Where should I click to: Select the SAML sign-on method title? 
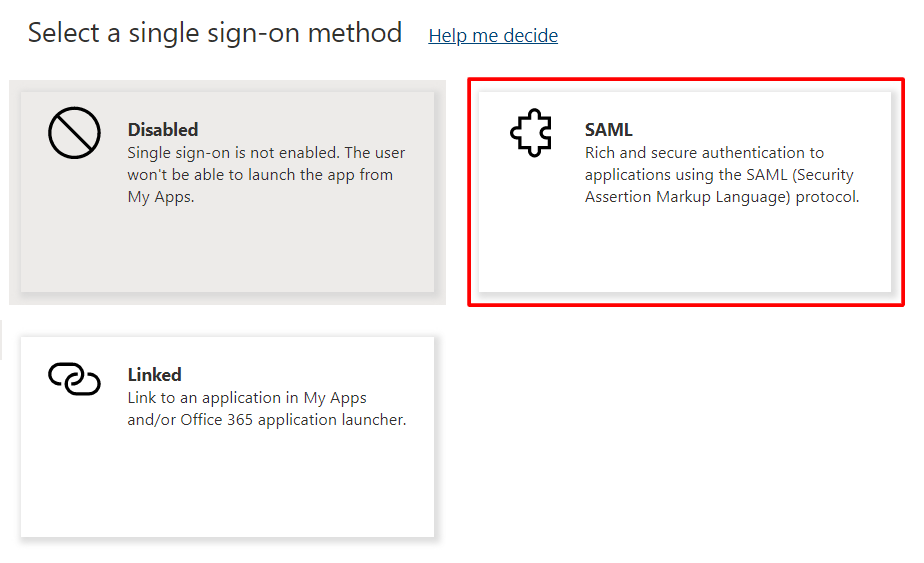click(608, 130)
